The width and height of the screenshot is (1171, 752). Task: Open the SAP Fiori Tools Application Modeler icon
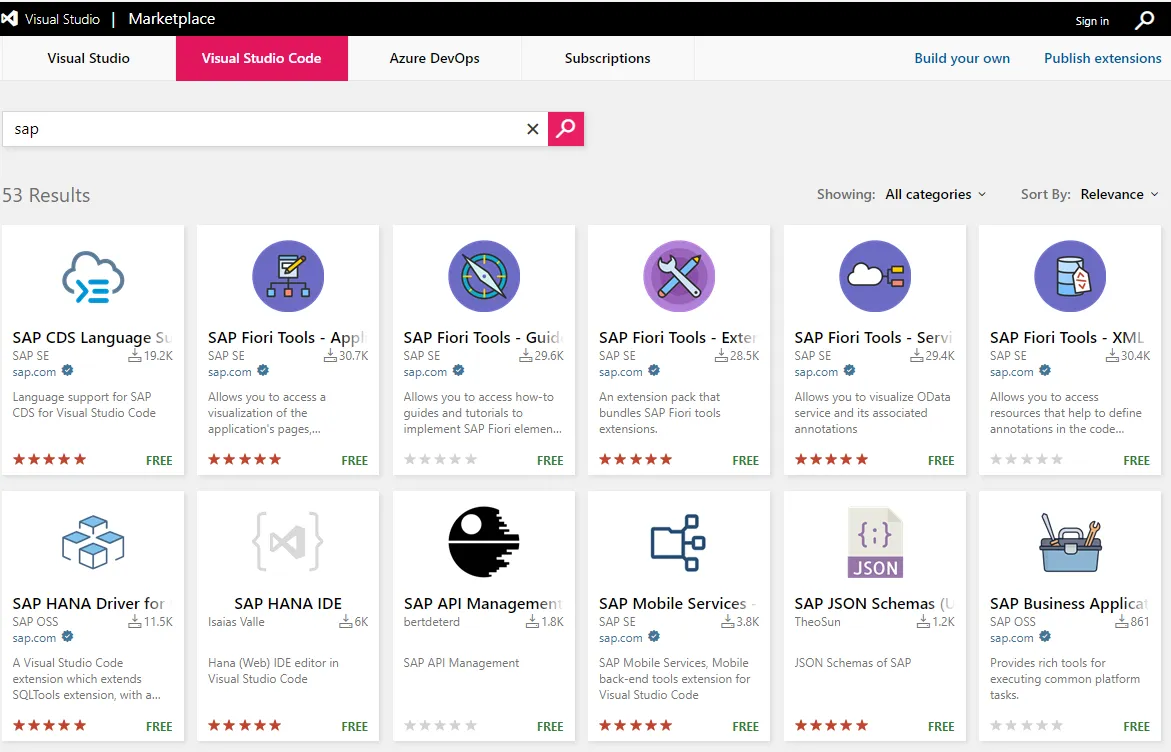(288, 277)
